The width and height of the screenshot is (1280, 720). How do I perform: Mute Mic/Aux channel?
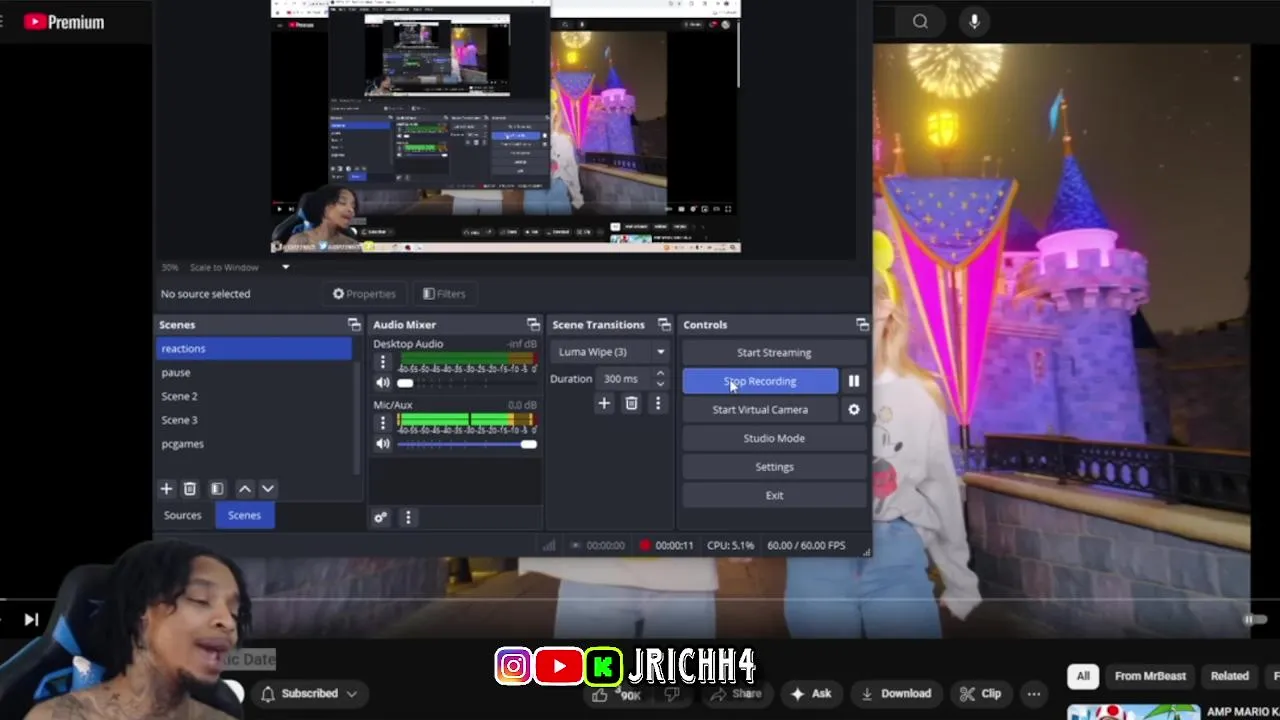[383, 443]
